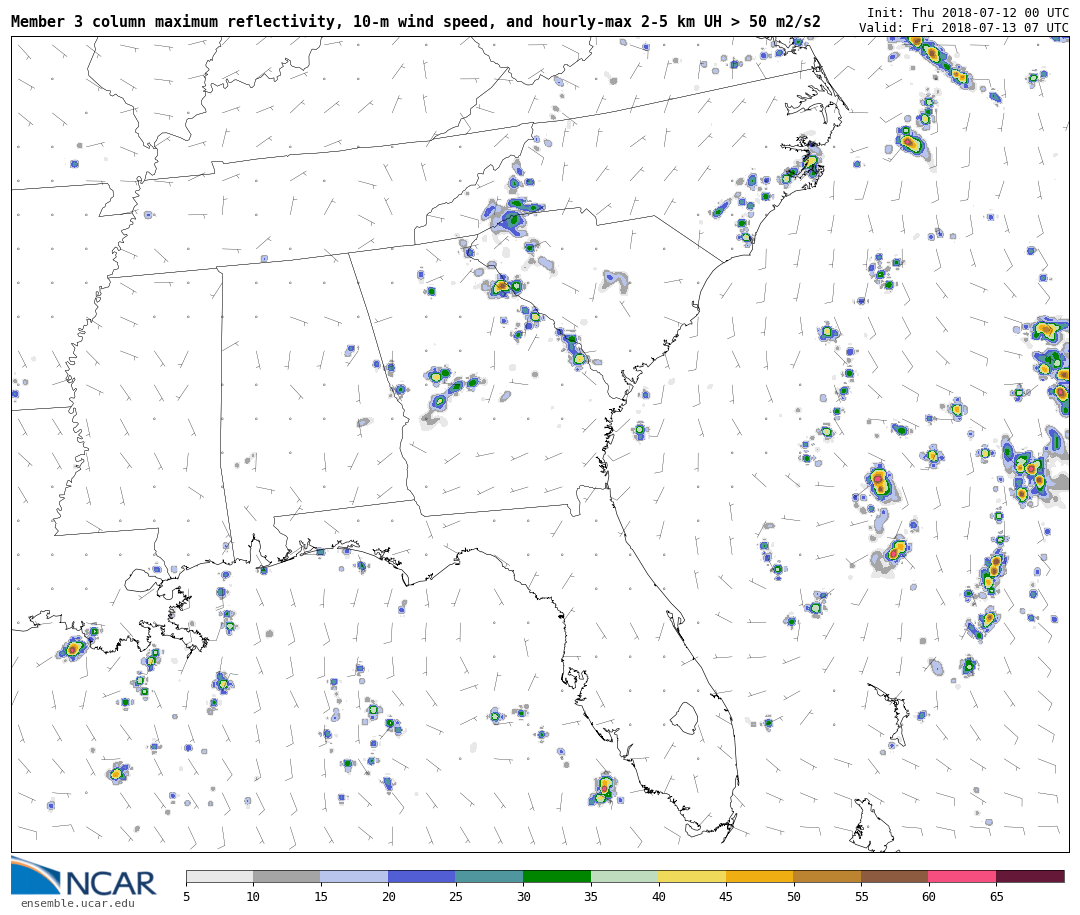Viewport: 1080px width, 915px height.
Task: Pick the blue 20–25 colorbar swatch
Action: click(422, 877)
